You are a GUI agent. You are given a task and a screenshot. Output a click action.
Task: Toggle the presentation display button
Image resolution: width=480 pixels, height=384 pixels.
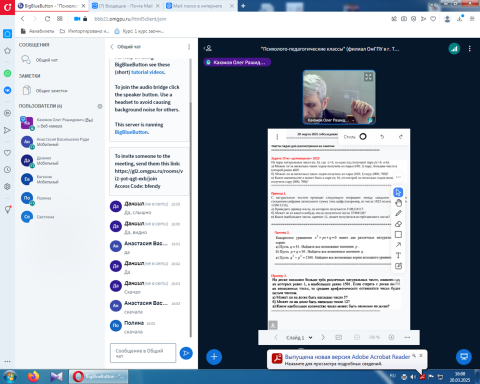[464, 356]
